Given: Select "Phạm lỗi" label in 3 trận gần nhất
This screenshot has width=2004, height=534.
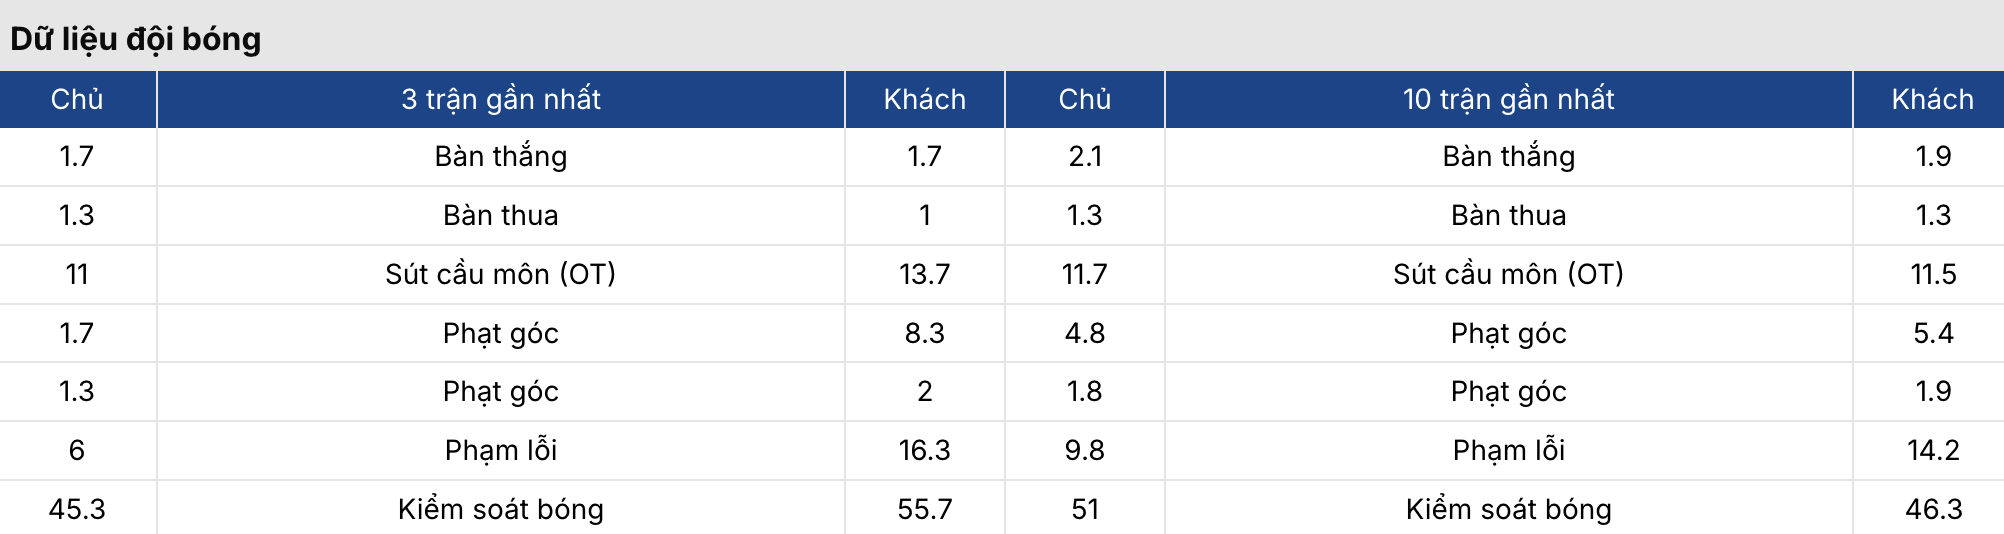Looking at the screenshot, I should point(501,450).
